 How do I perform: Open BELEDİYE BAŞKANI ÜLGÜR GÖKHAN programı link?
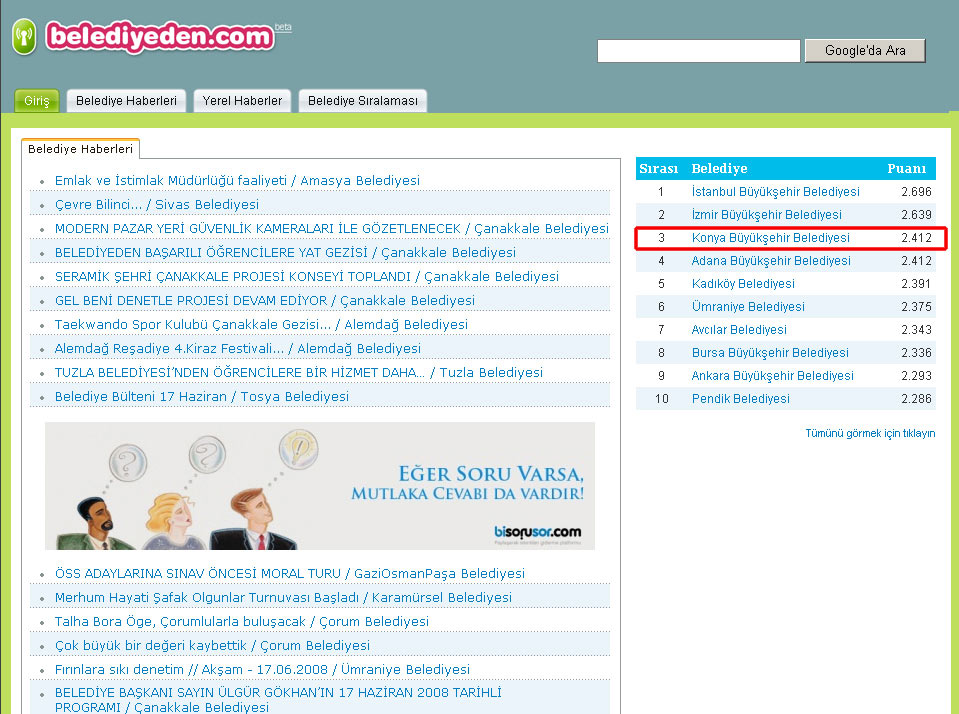click(x=278, y=700)
